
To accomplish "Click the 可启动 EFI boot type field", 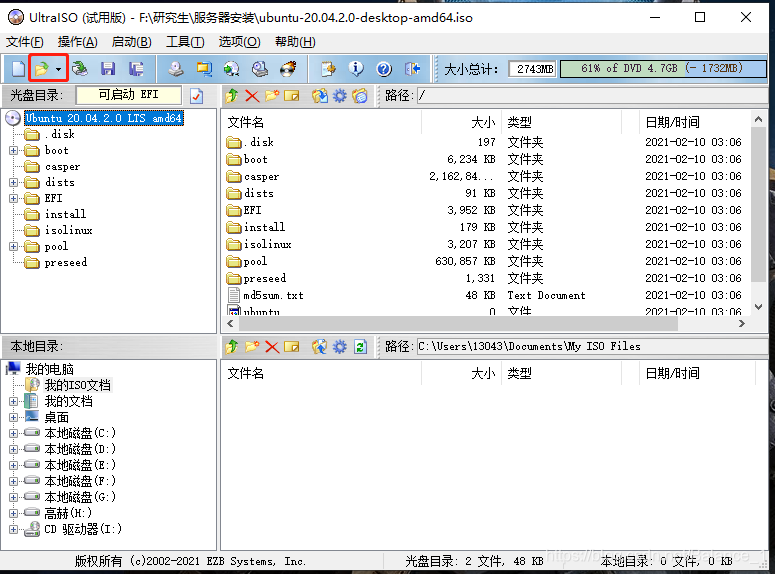I will (129, 95).
